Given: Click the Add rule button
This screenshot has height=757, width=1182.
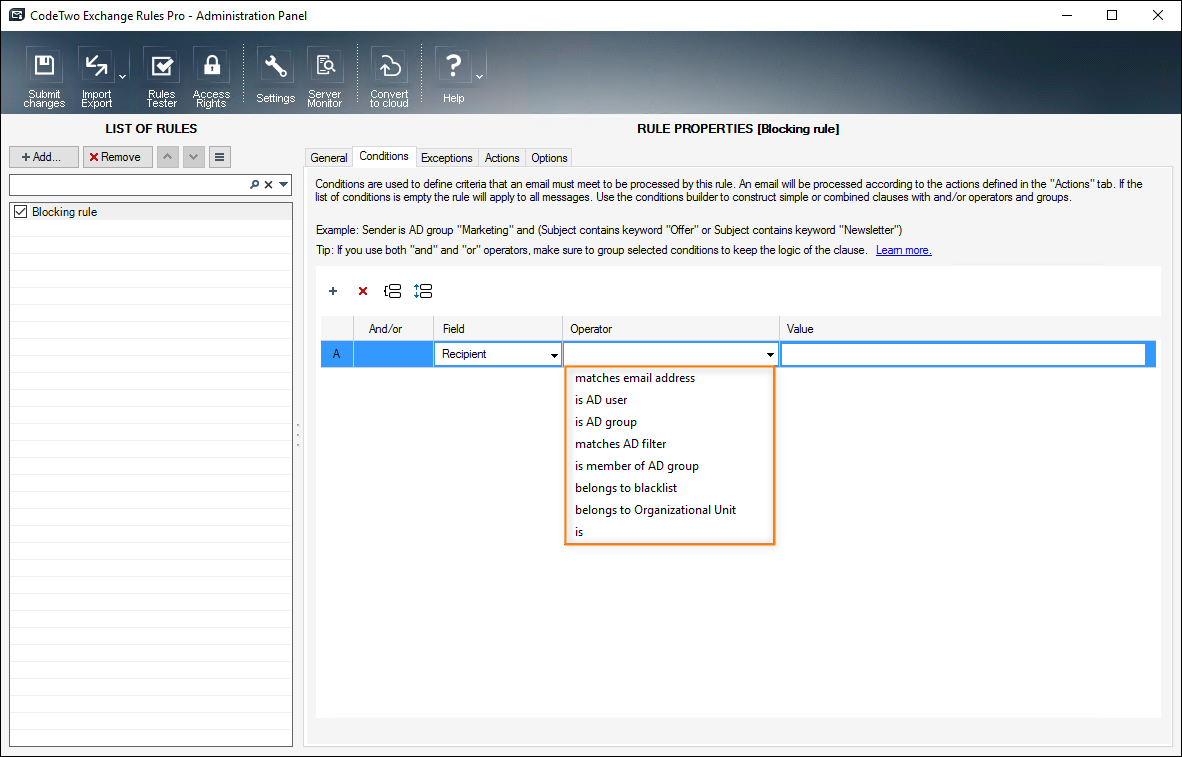Looking at the screenshot, I should pyautogui.click(x=44, y=157).
